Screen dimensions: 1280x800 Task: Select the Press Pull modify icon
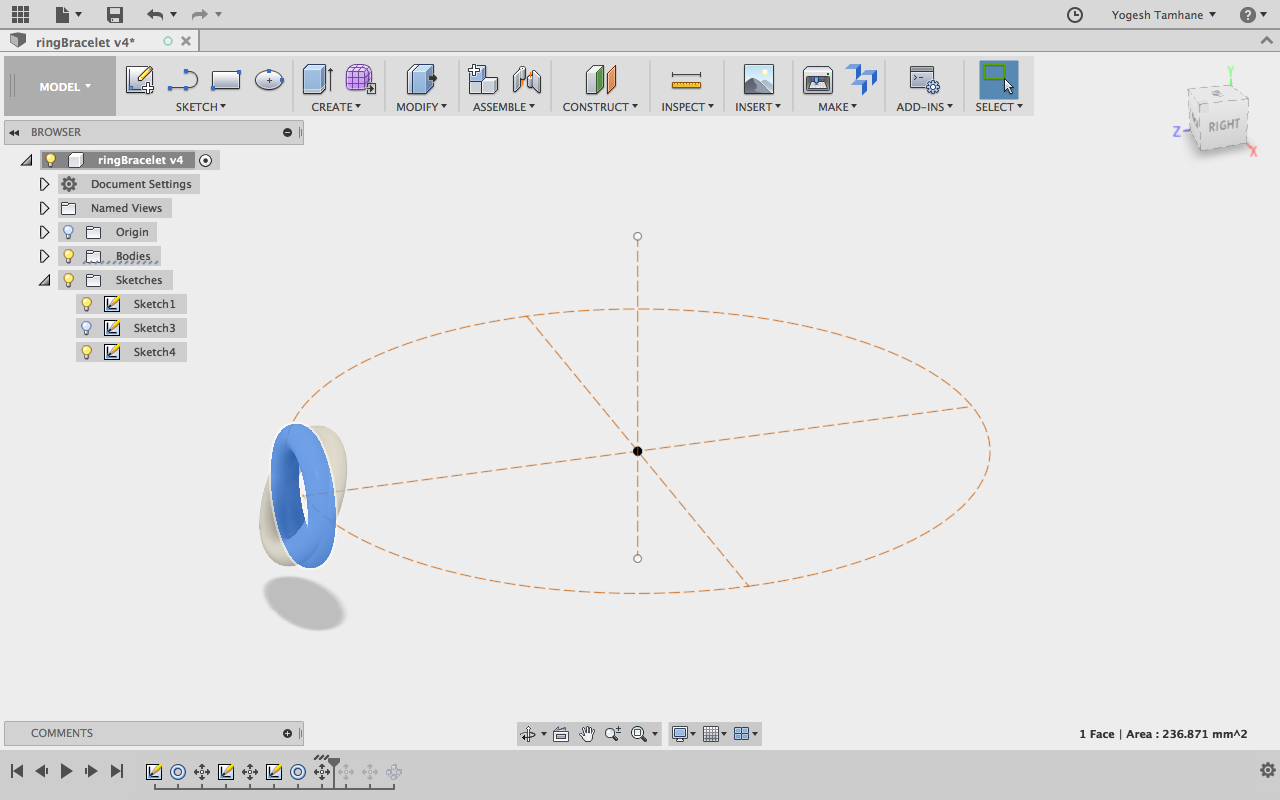[422, 80]
